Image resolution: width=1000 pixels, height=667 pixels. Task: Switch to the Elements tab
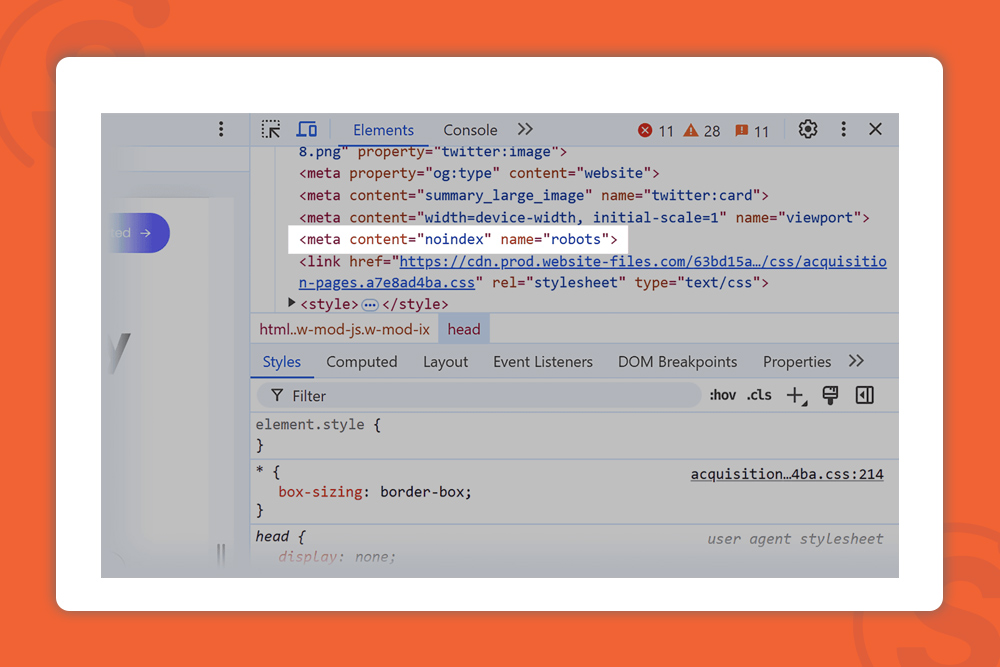tap(383, 130)
